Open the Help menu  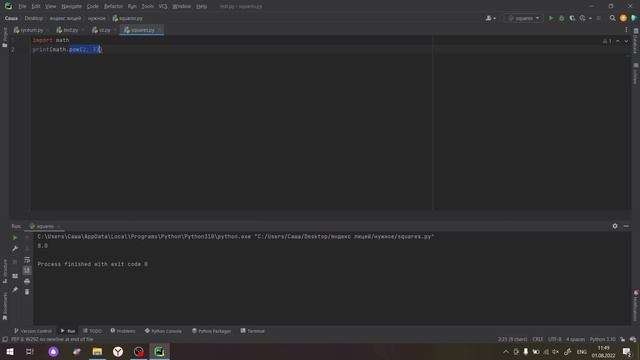(x=201, y=7)
